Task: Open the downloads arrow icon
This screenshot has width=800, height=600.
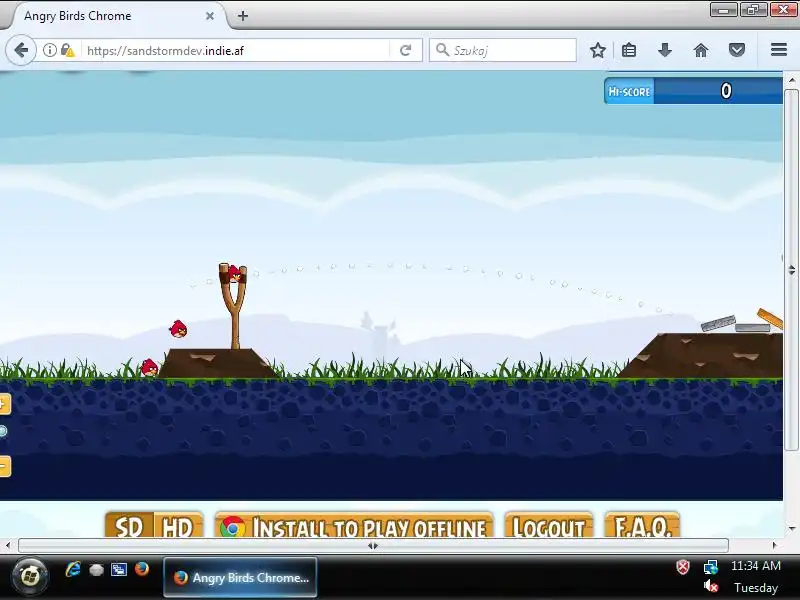Action: [665, 50]
